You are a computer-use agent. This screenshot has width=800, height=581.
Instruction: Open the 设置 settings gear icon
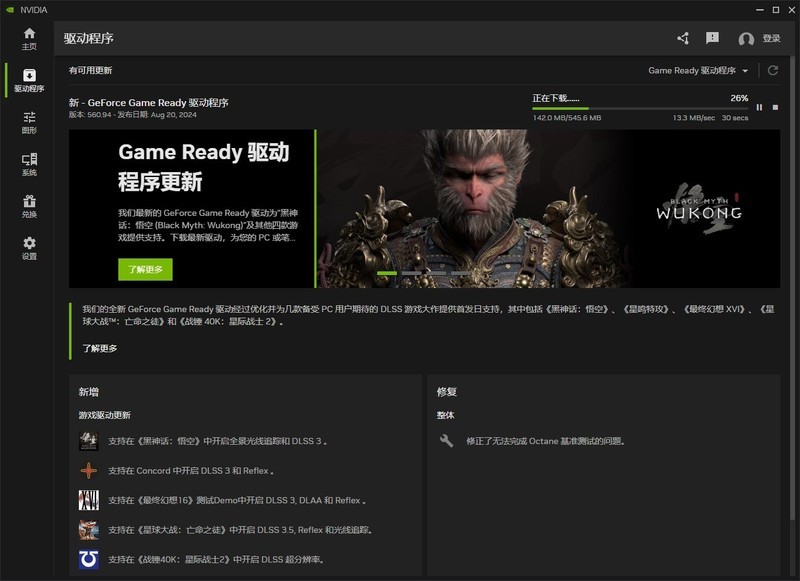tap(29, 248)
